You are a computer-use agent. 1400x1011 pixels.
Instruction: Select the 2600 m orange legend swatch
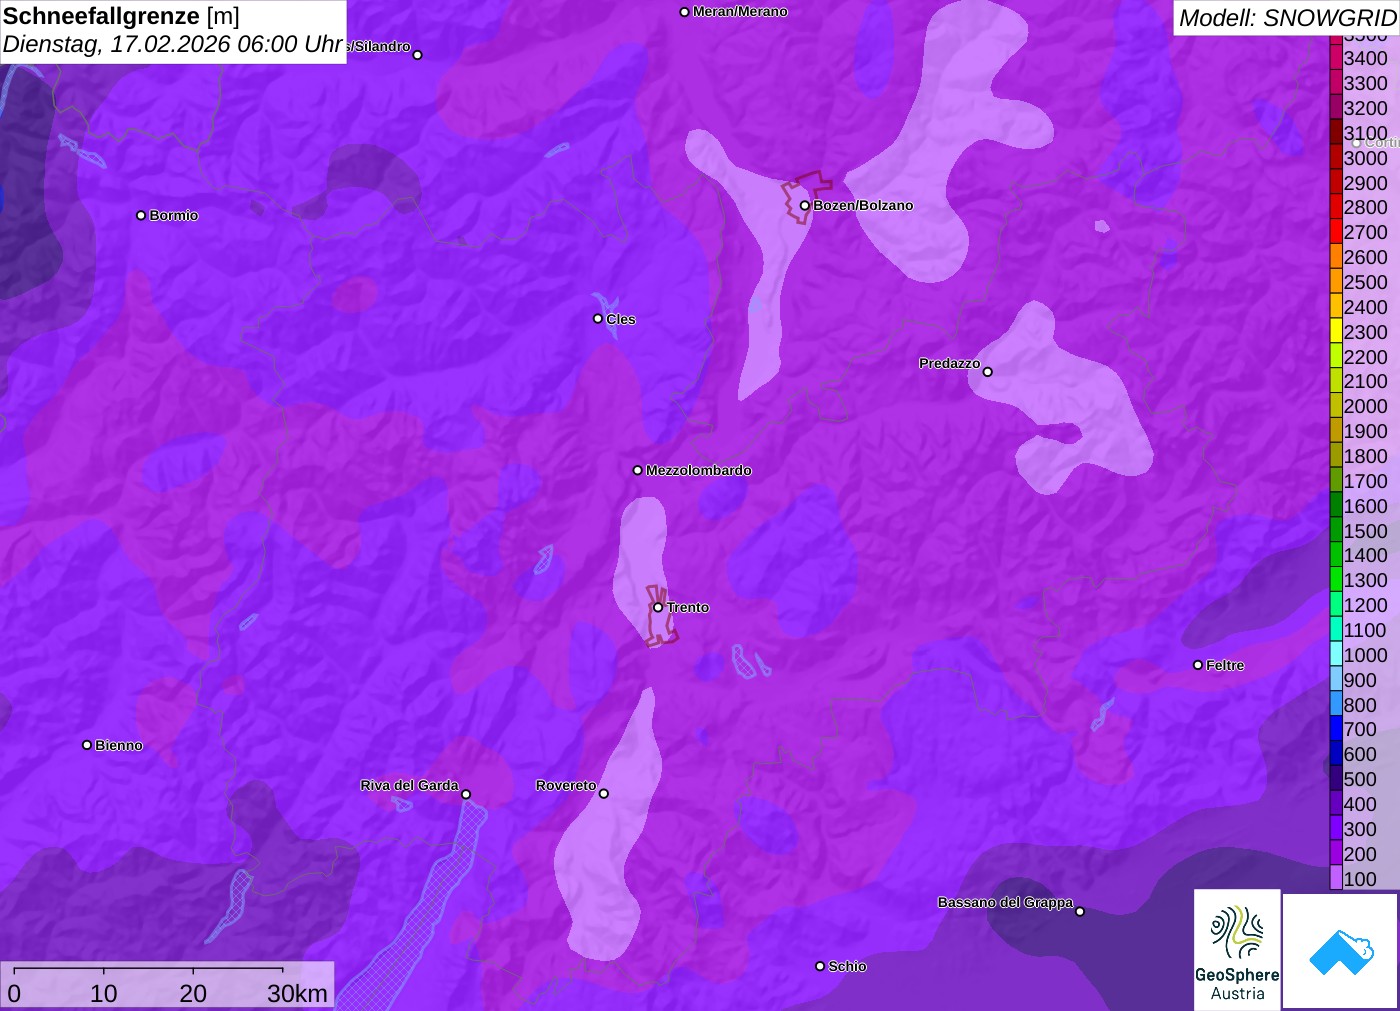(1336, 256)
